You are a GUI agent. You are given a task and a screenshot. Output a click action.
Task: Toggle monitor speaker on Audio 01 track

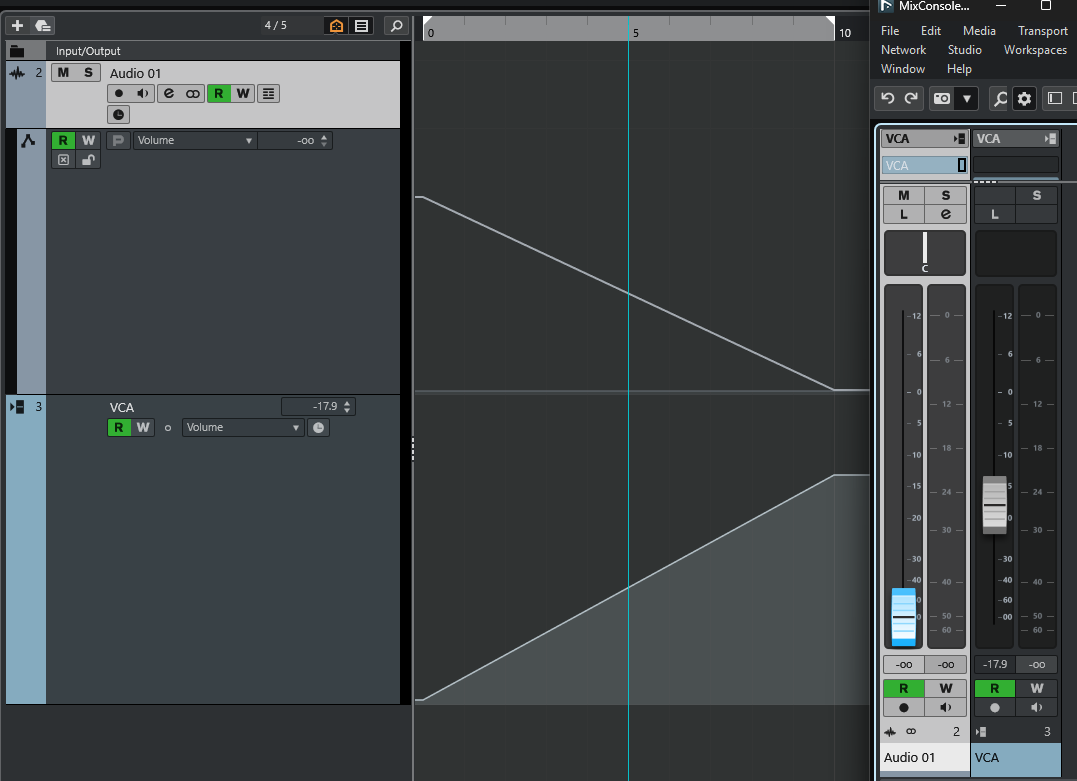point(143,93)
